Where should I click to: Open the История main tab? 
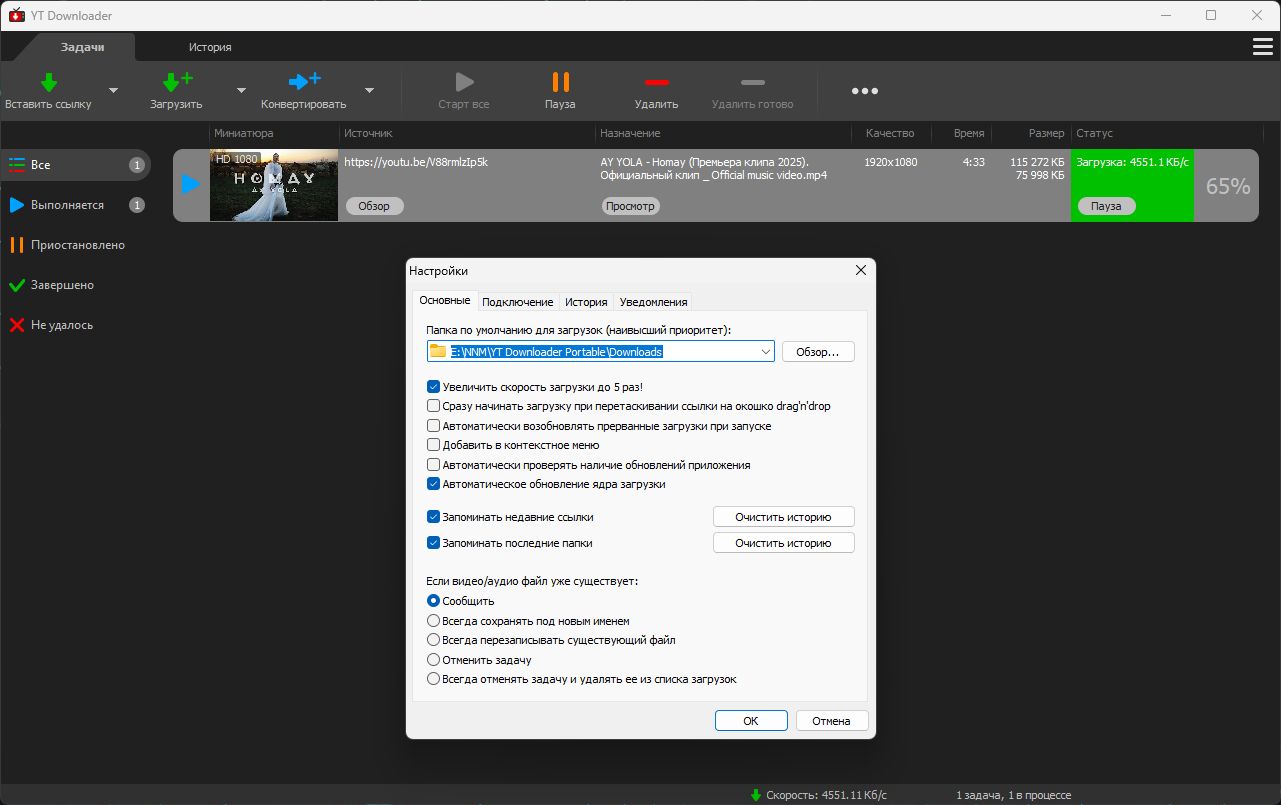click(210, 47)
